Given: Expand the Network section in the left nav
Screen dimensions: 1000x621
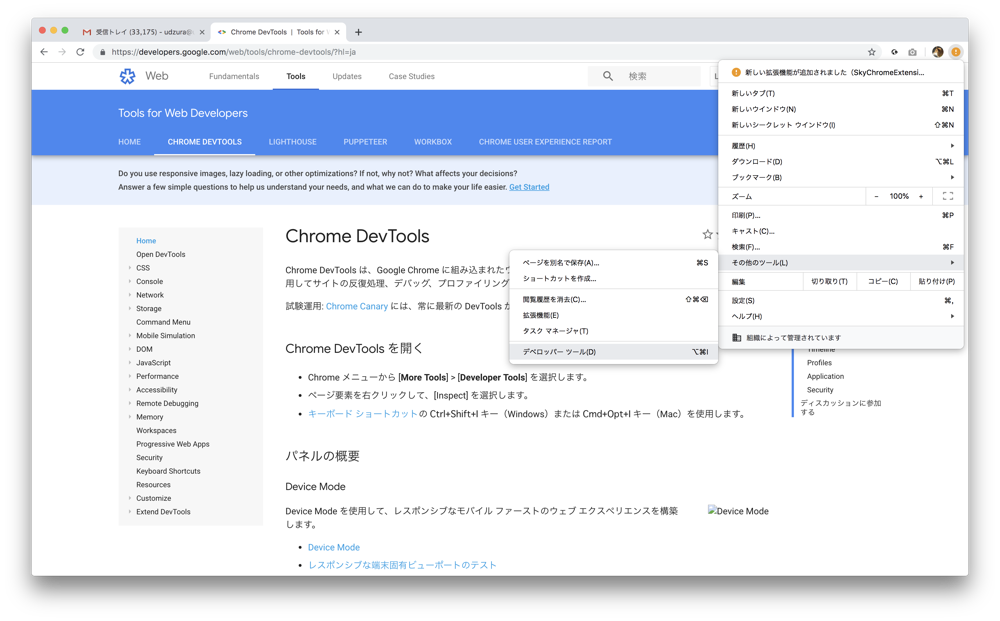Looking at the screenshot, I should (x=130, y=295).
